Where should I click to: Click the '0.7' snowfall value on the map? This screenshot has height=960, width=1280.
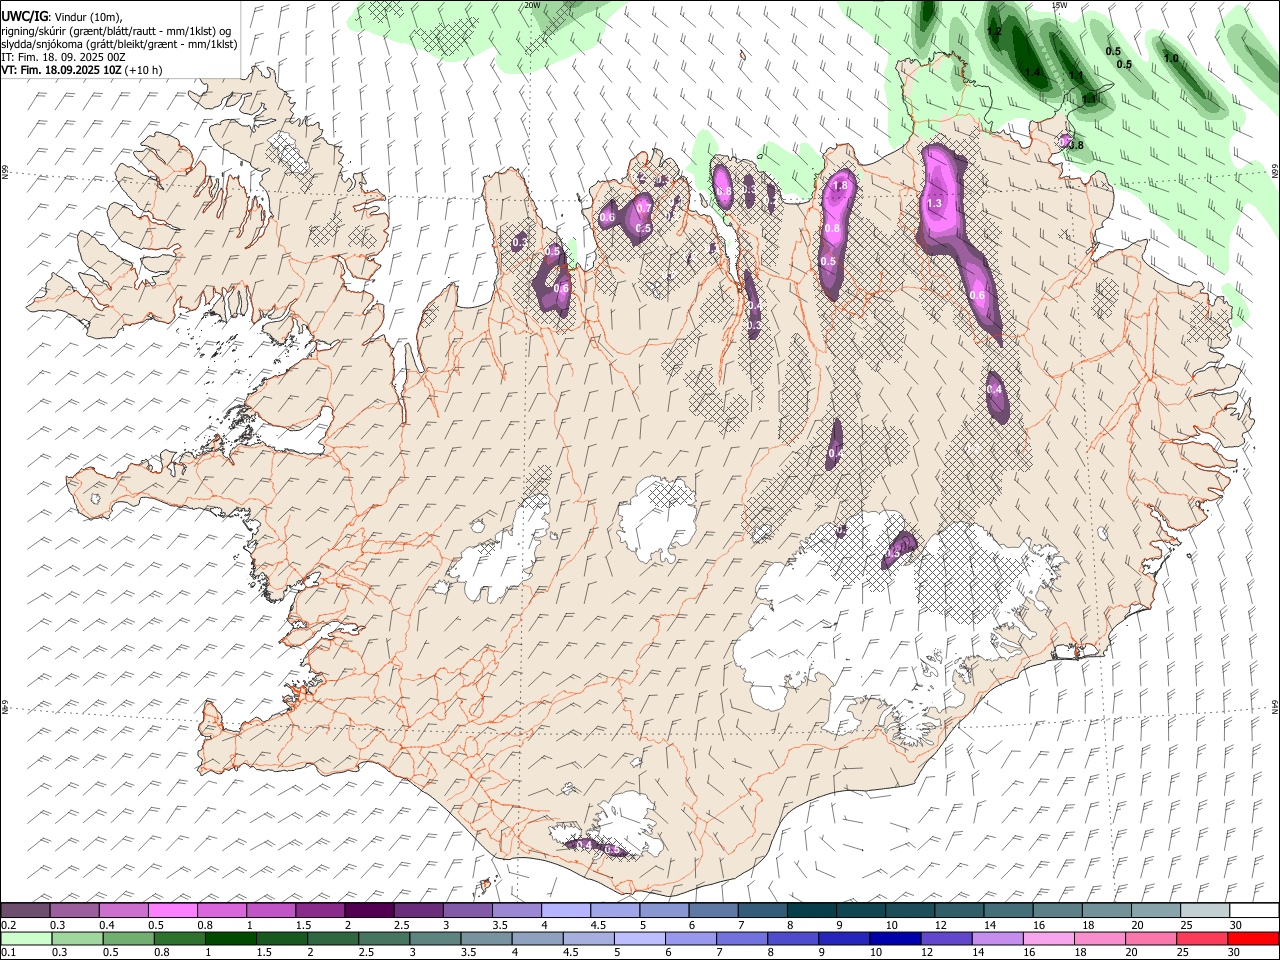(x=643, y=208)
